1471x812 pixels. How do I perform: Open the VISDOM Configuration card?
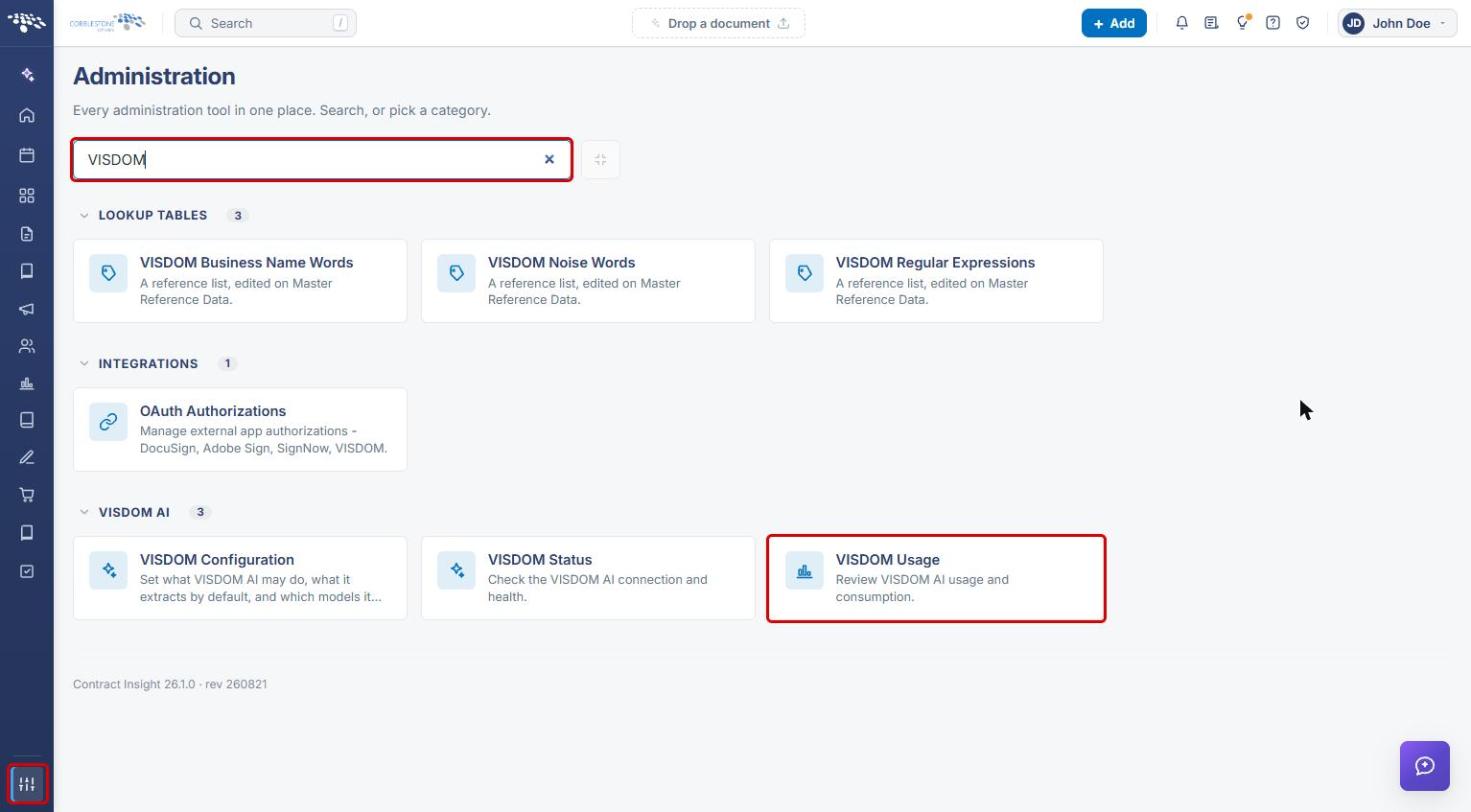(x=240, y=578)
